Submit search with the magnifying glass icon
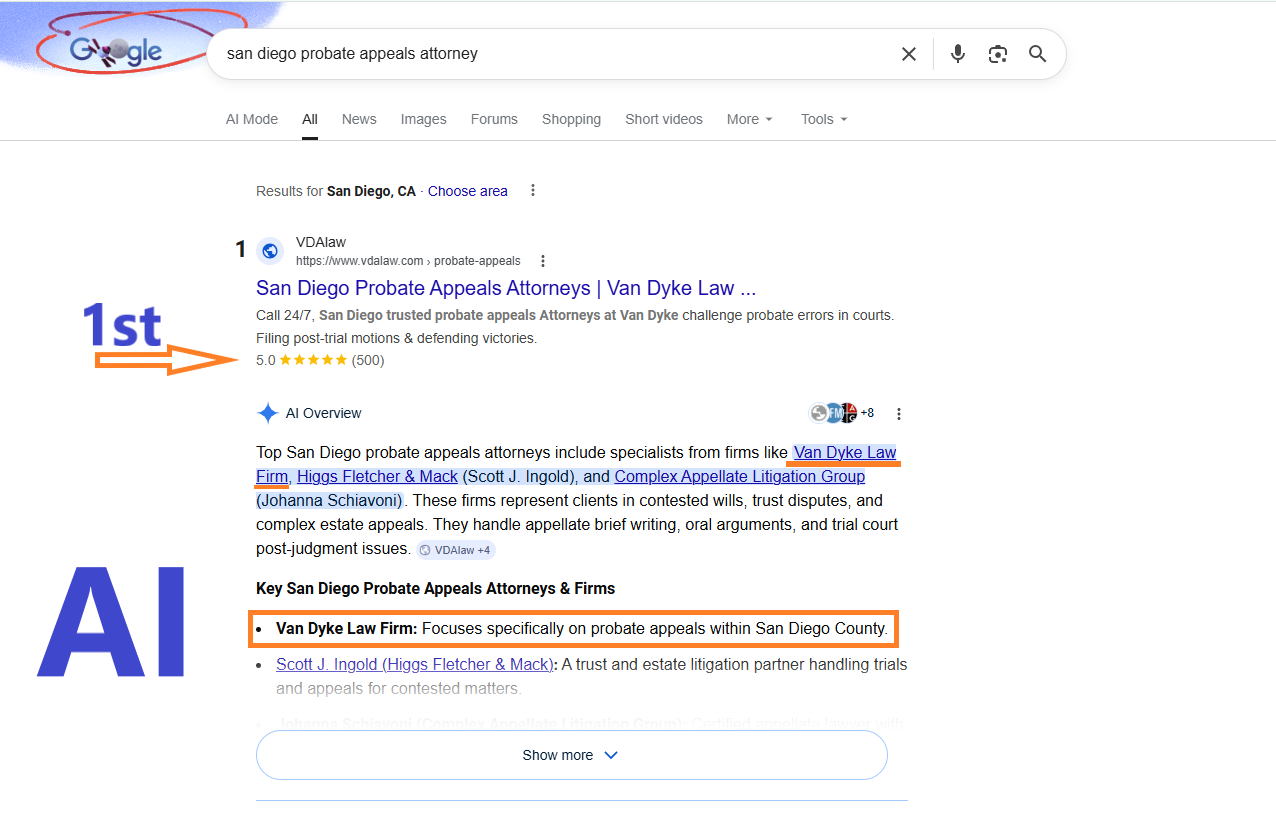The image size is (1276, 835). tap(1037, 54)
